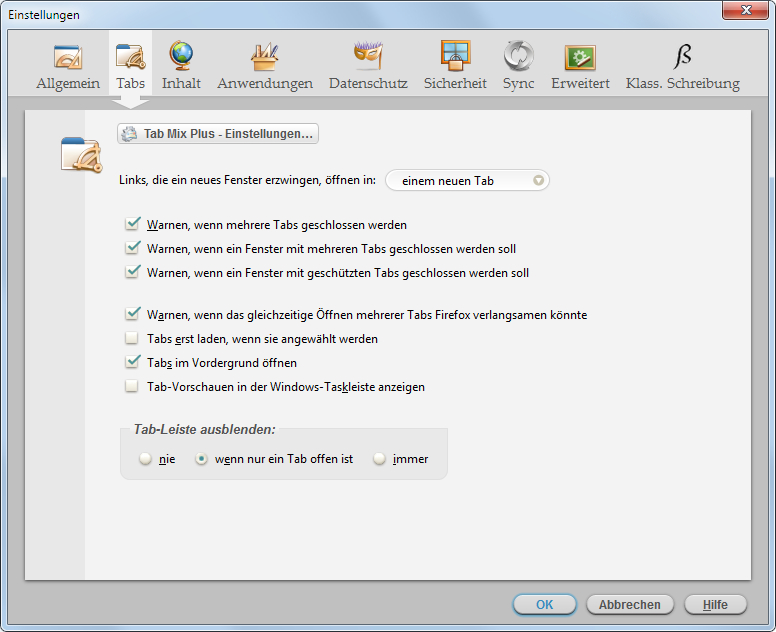Select 'wenn nur ein Tab offen ist'
Screen dimensions: 776x632
pyautogui.click(x=201, y=459)
